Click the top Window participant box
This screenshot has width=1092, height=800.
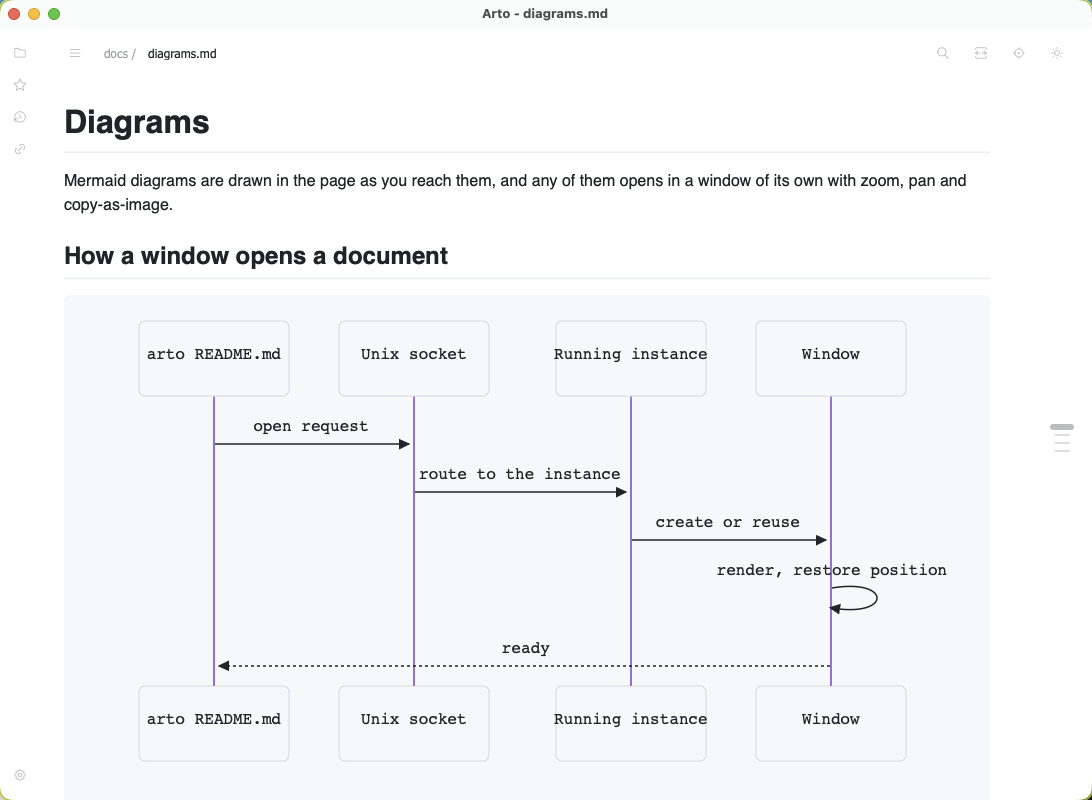[x=831, y=359]
